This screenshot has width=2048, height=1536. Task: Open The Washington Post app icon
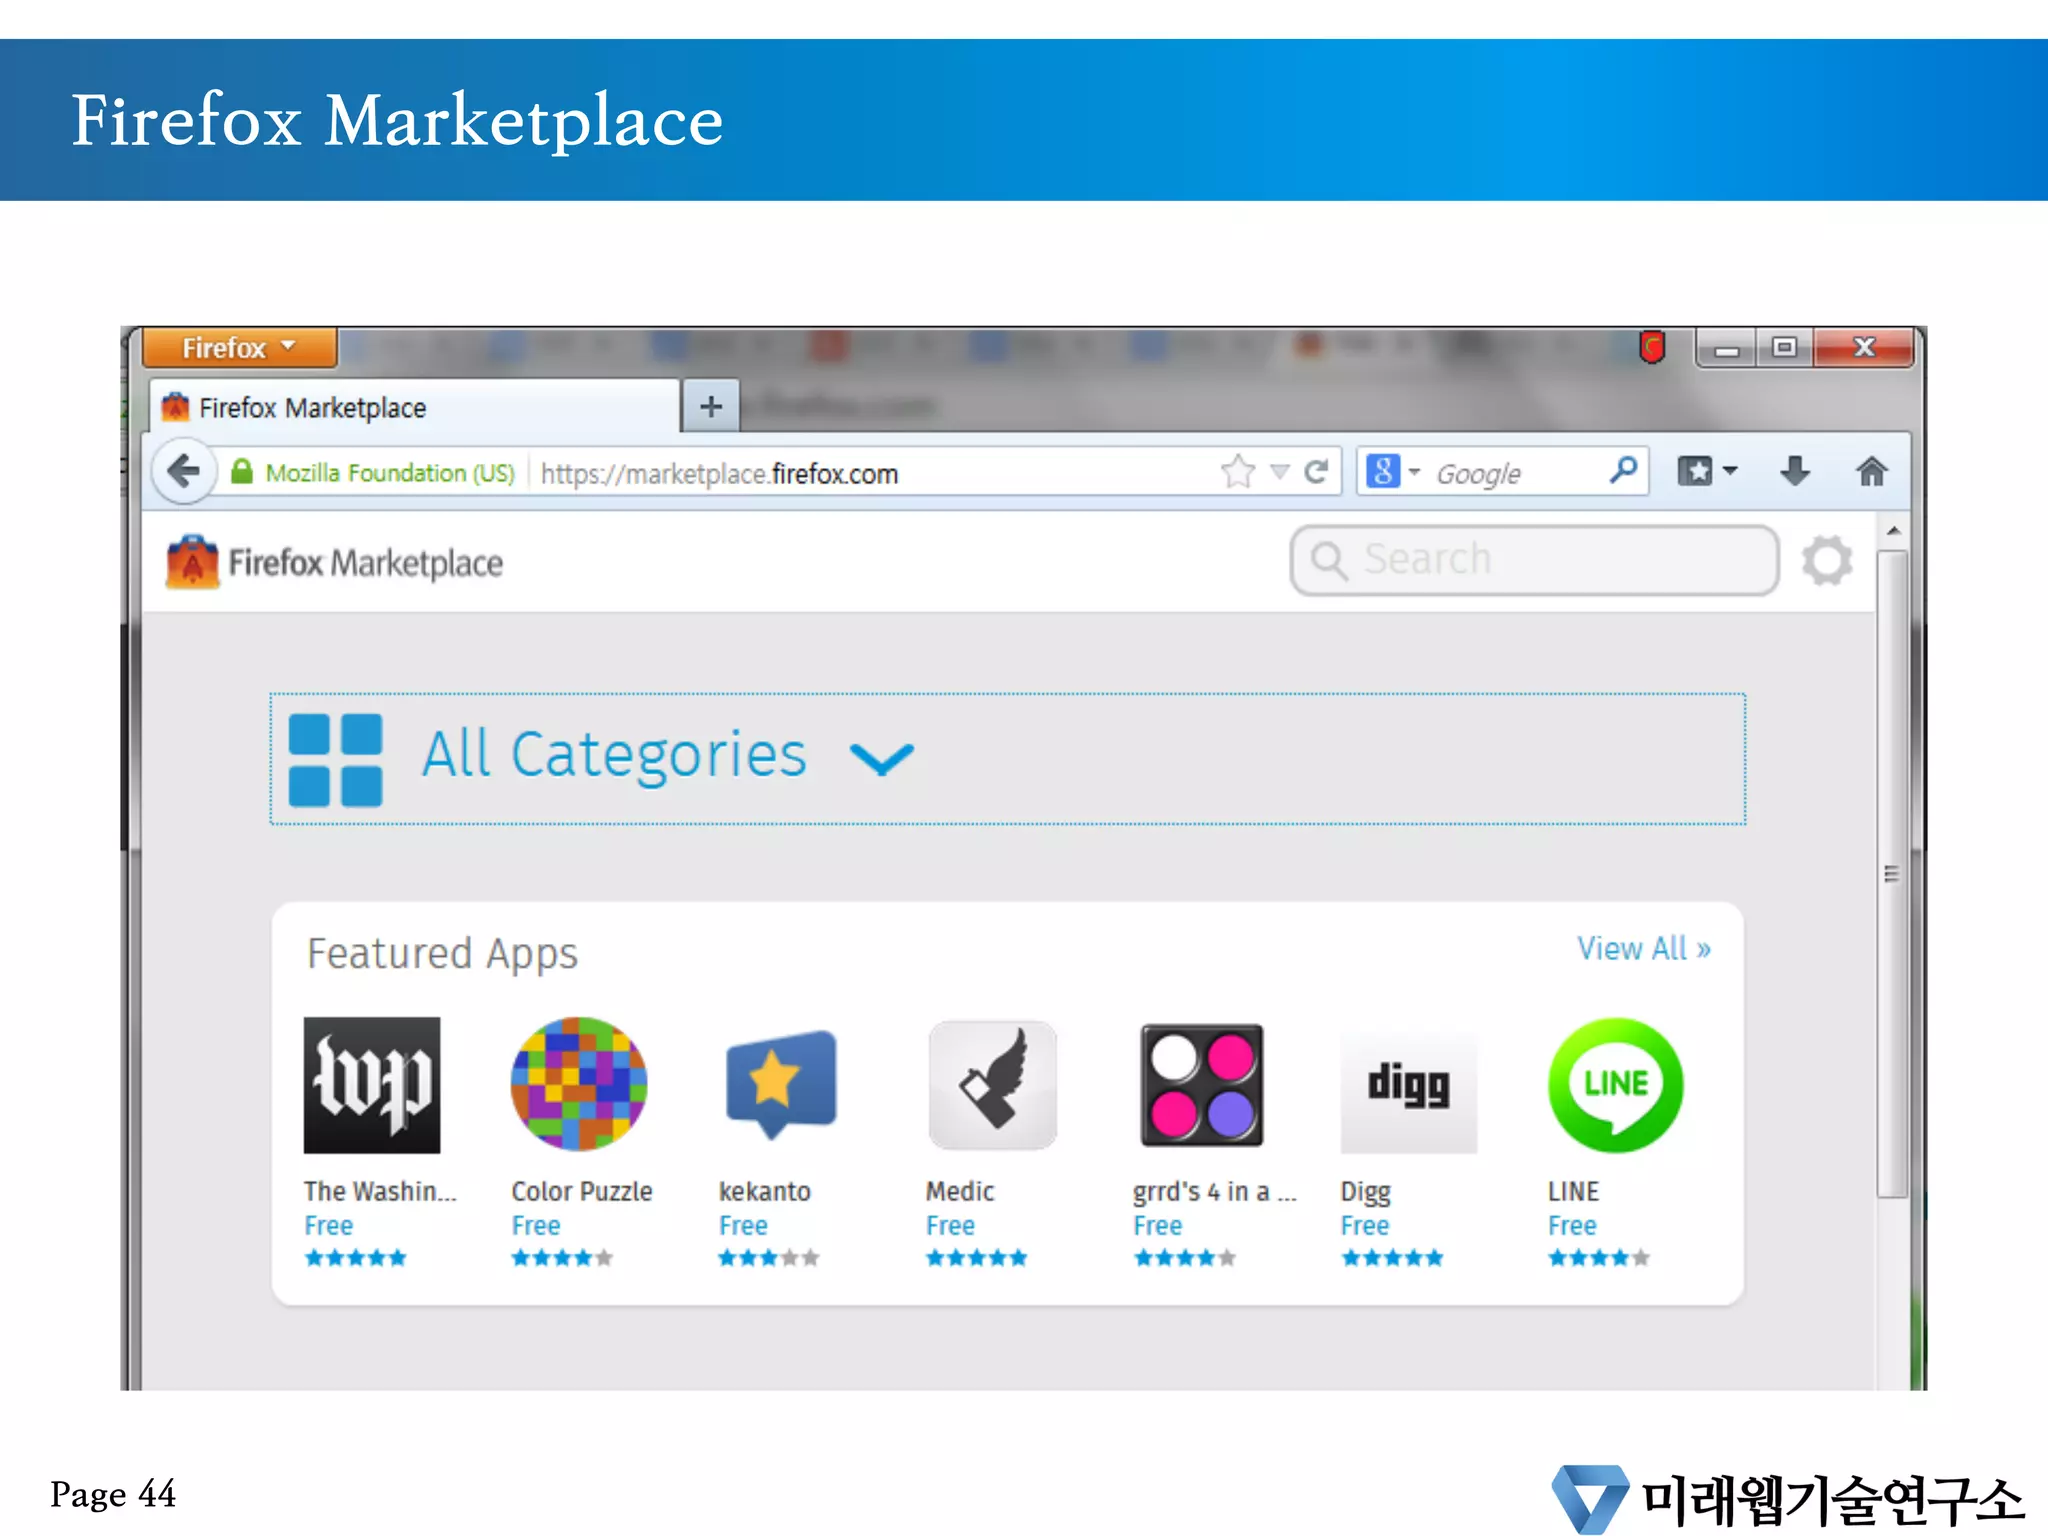[x=372, y=1085]
